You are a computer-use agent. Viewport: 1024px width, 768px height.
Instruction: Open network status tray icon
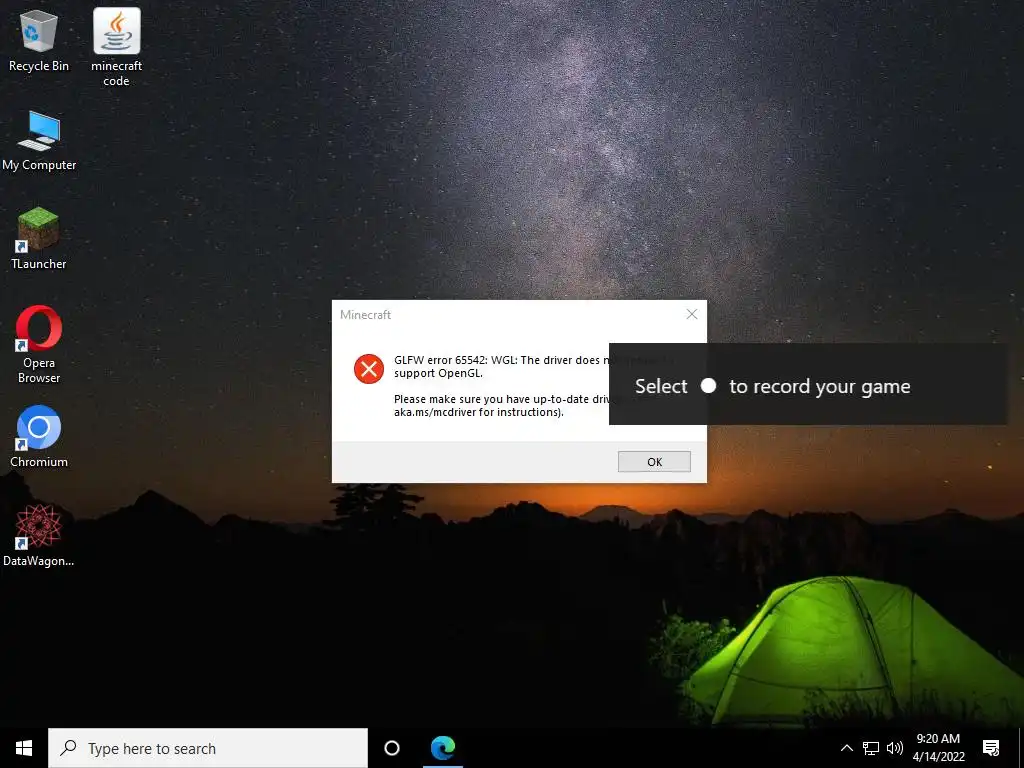click(871, 748)
